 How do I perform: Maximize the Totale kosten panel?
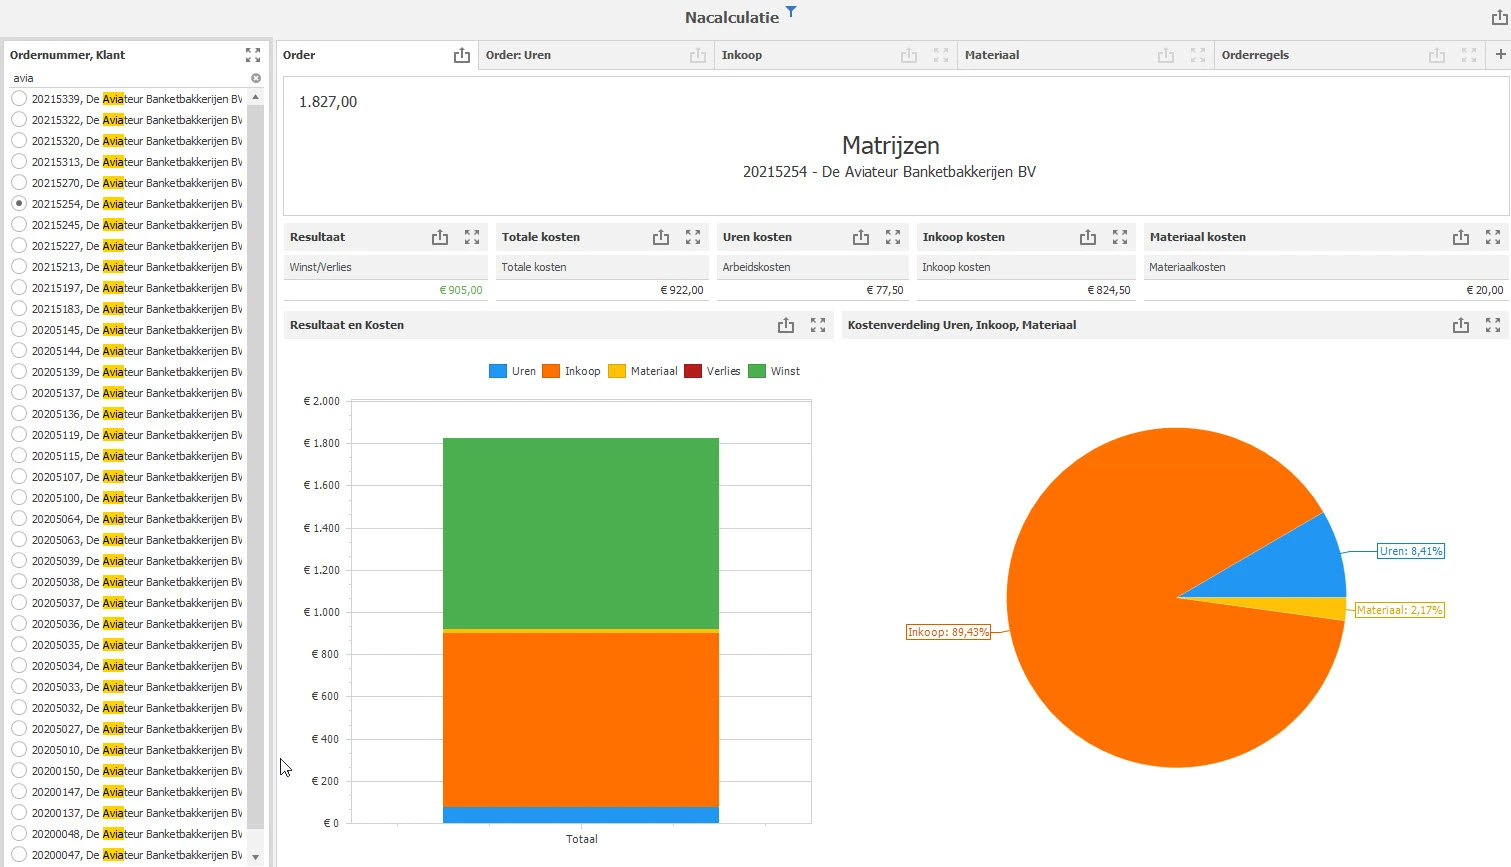pyautogui.click(x=693, y=237)
